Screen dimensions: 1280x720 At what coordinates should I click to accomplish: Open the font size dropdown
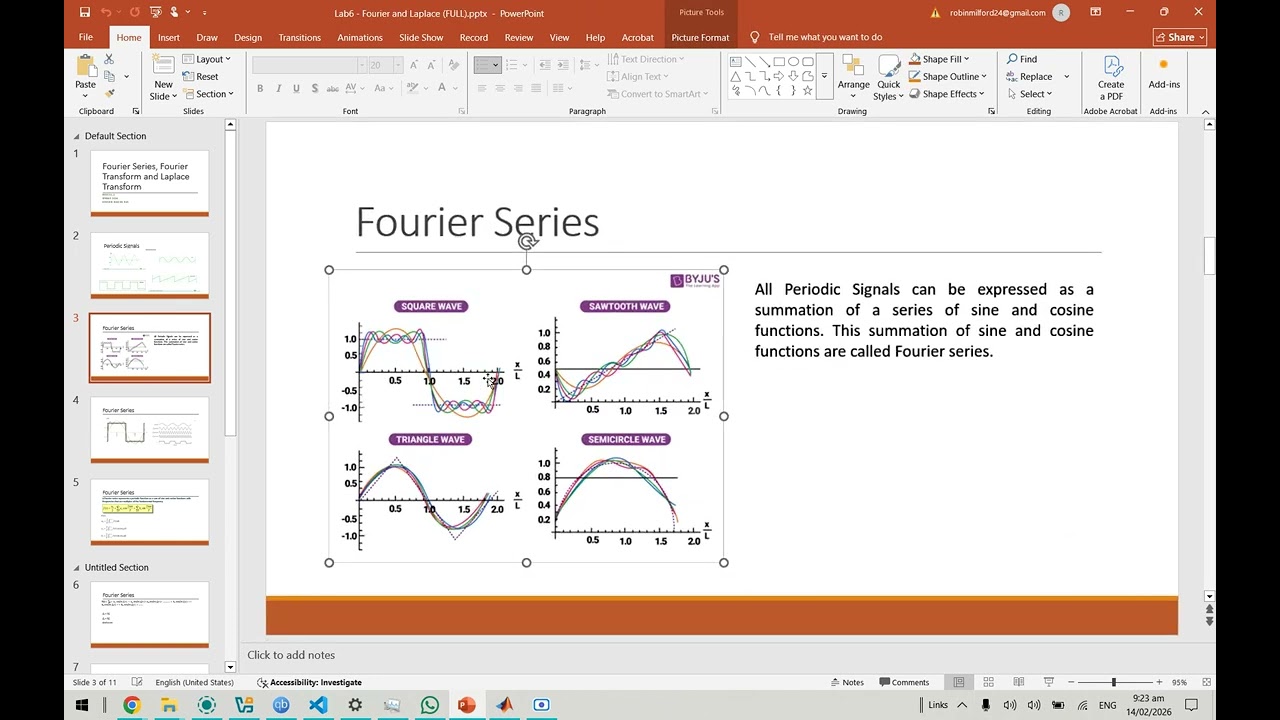397,64
